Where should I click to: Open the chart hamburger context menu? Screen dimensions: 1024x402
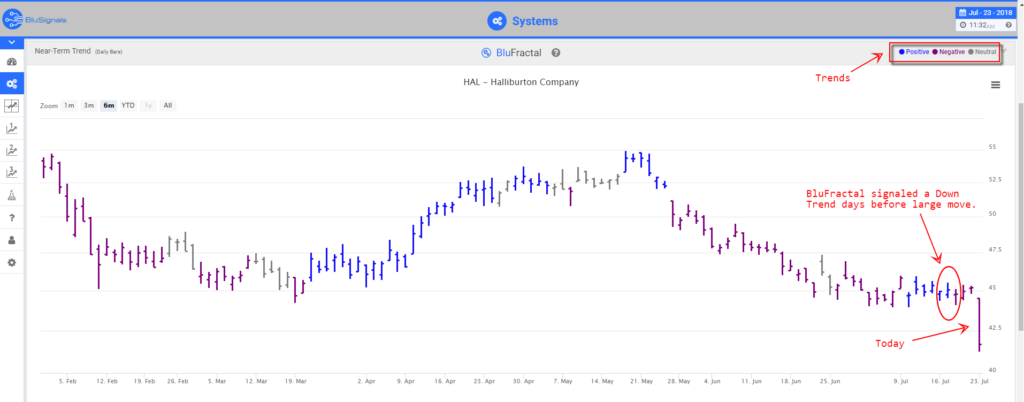pyautogui.click(x=995, y=85)
